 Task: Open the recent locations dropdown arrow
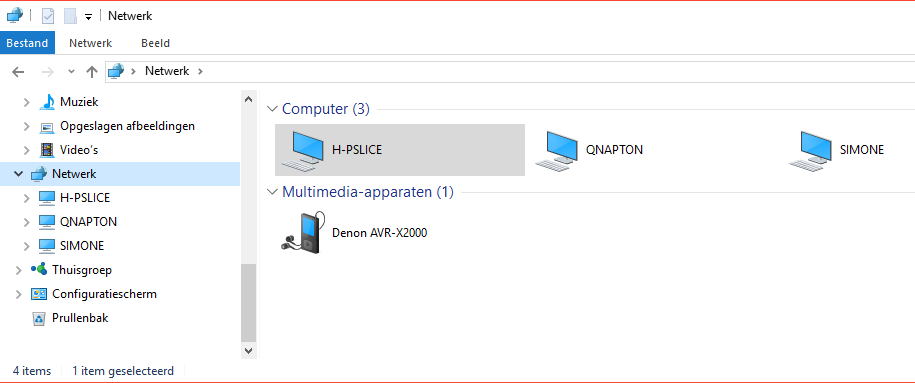[72, 72]
